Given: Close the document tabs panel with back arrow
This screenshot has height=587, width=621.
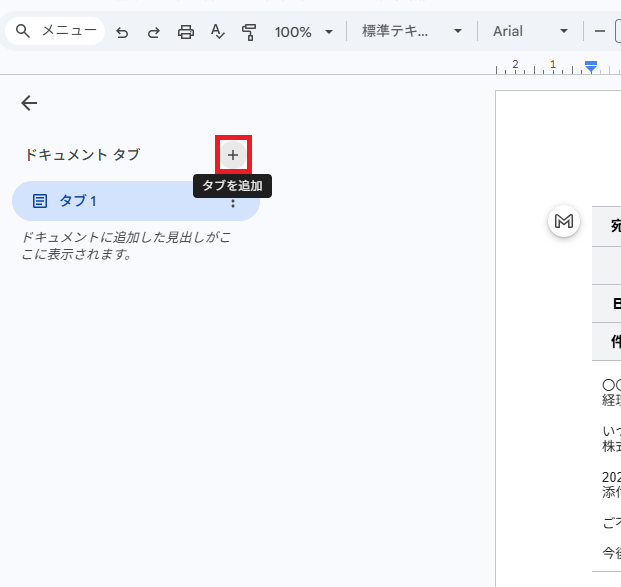Looking at the screenshot, I should (x=29, y=103).
